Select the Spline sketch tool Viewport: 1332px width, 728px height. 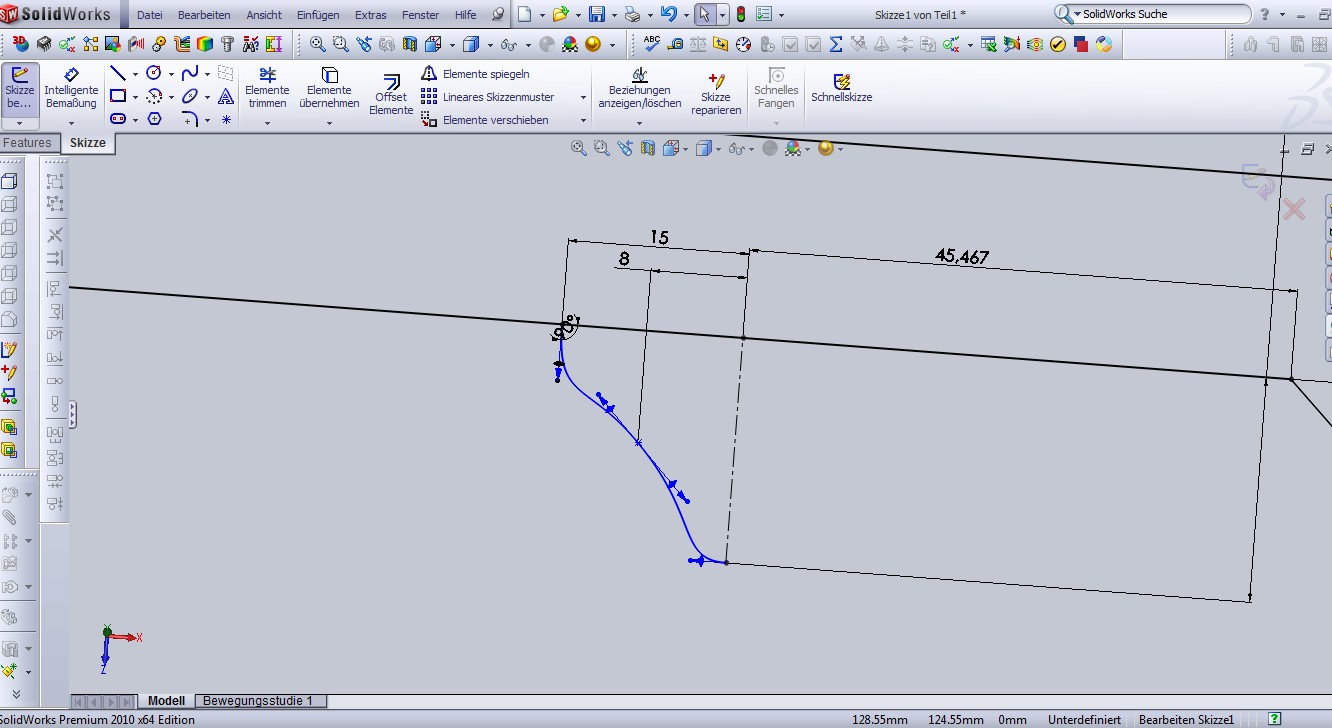tap(189, 74)
